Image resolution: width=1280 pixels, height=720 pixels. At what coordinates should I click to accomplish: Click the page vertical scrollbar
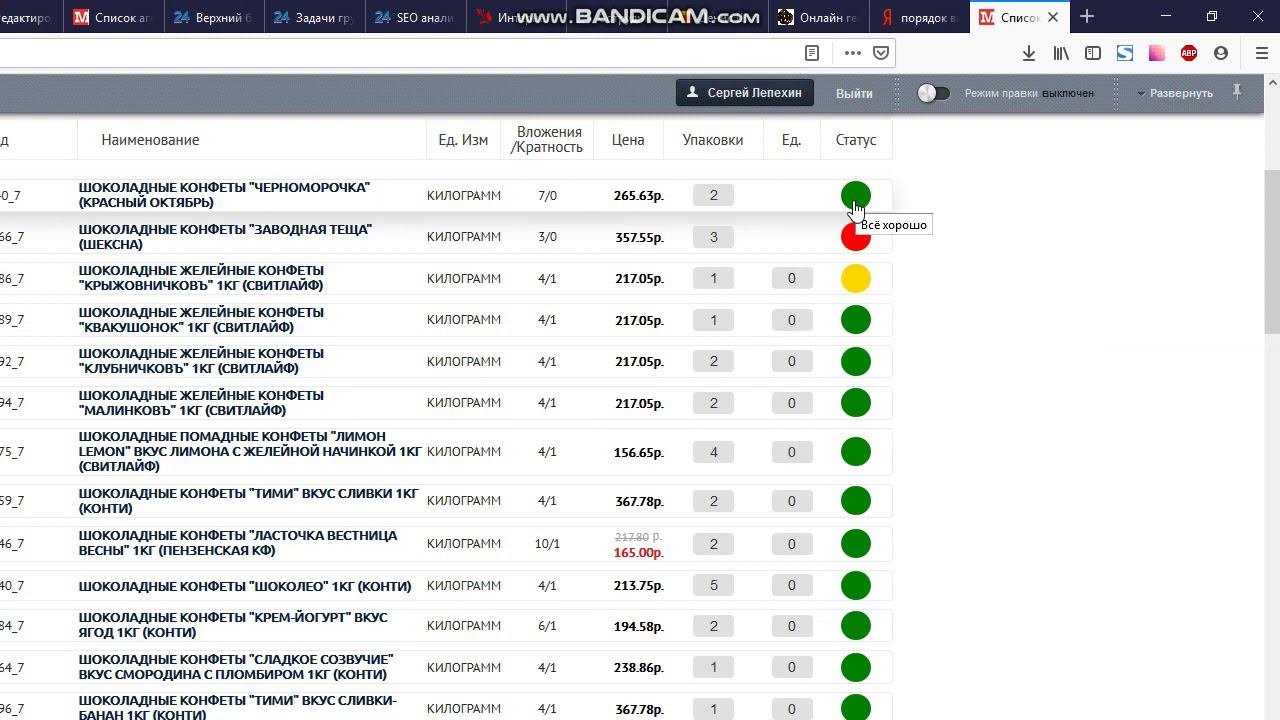tap(1272, 250)
